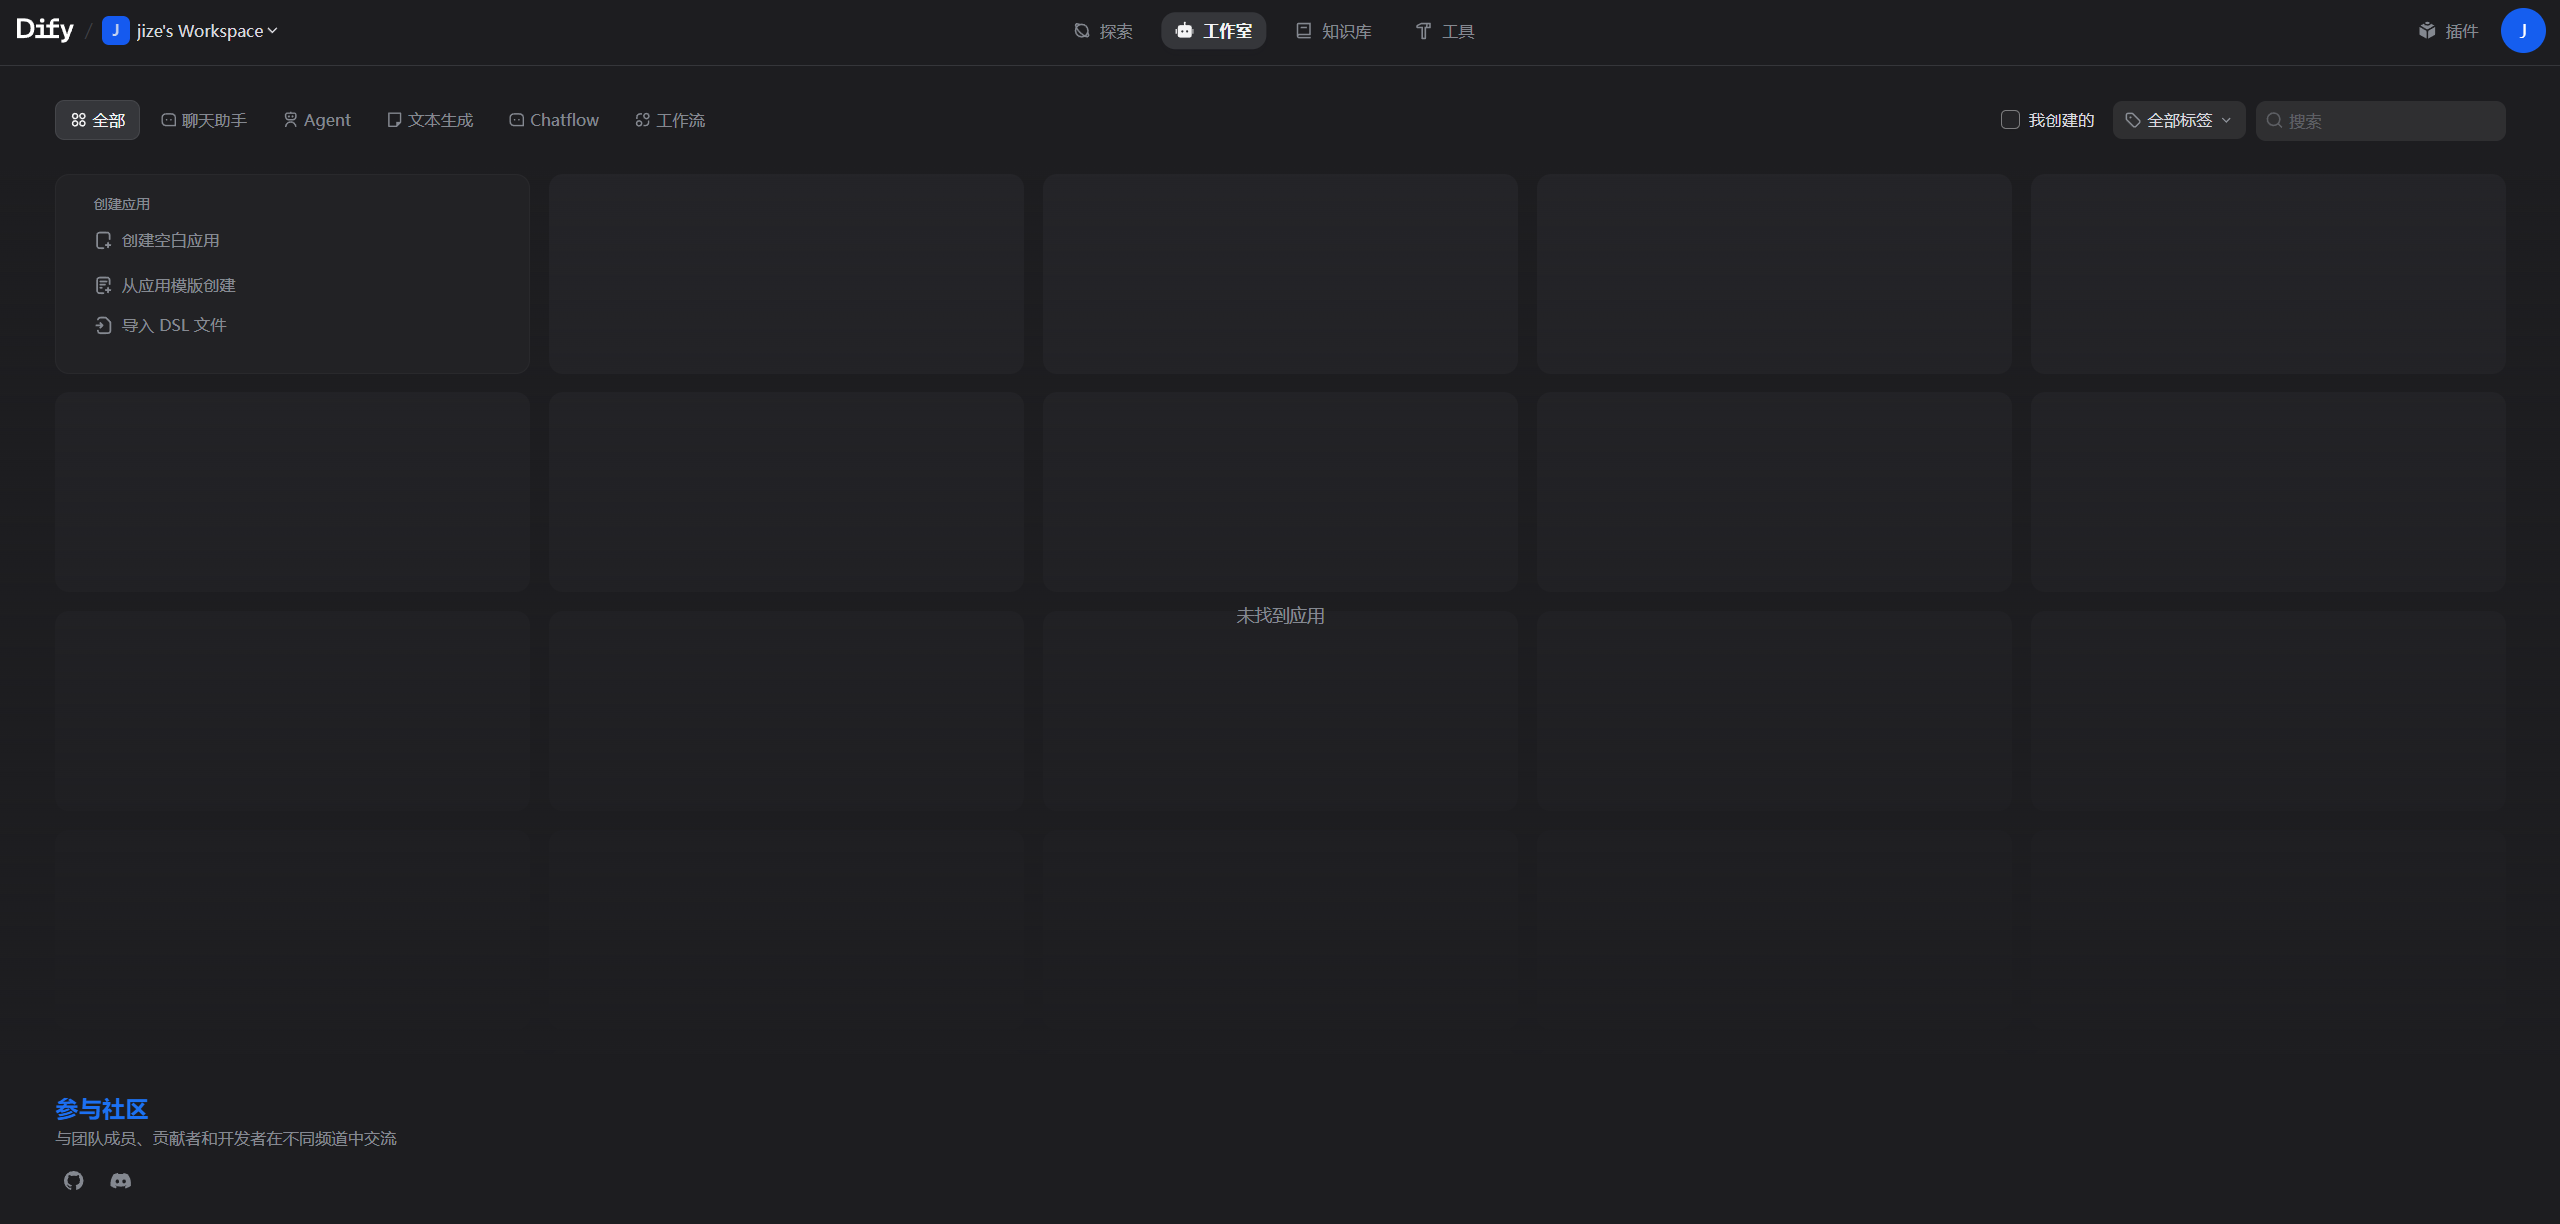2560x1224 pixels.
Task: Click the 参与社区 heading
Action: click(101, 1109)
